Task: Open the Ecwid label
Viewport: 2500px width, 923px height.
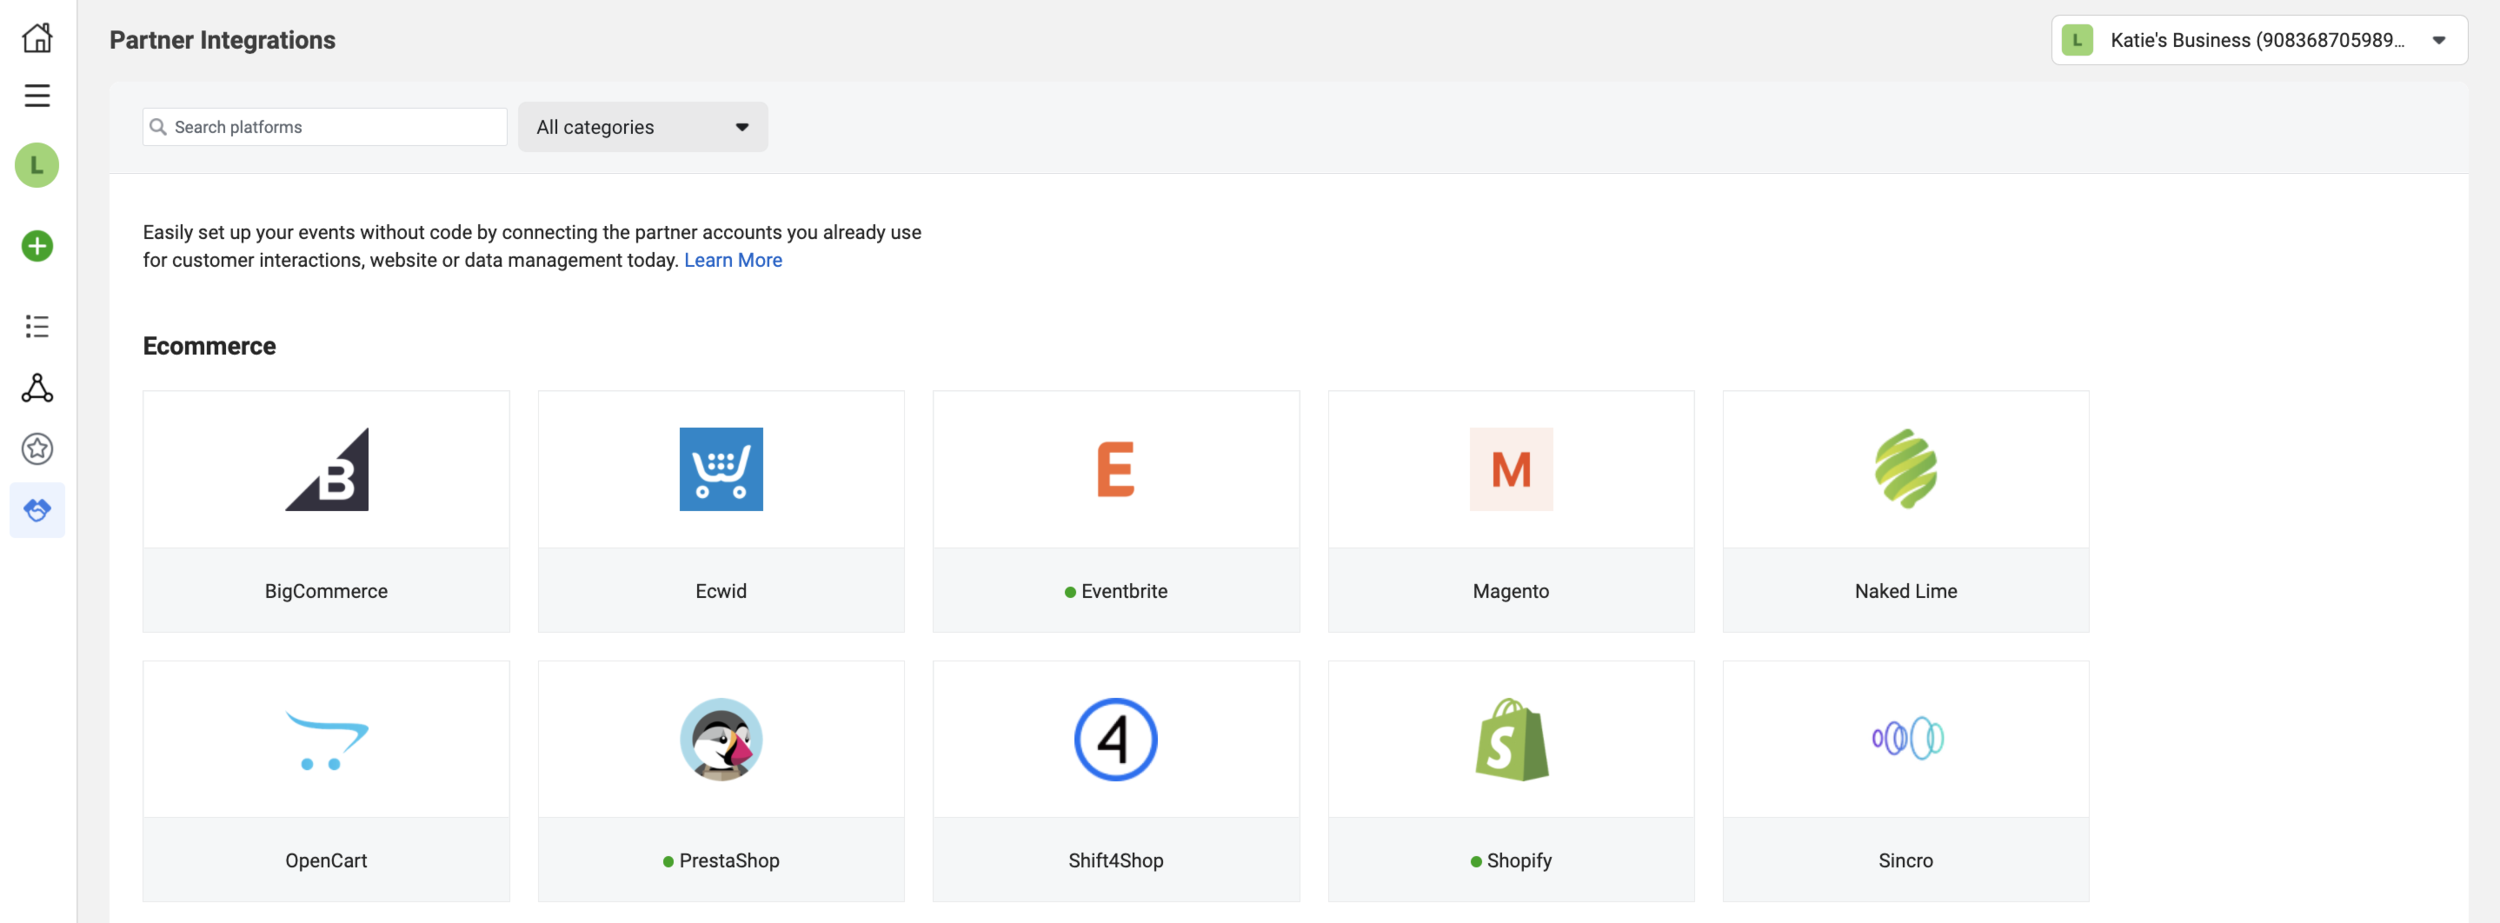Action: tap(721, 591)
